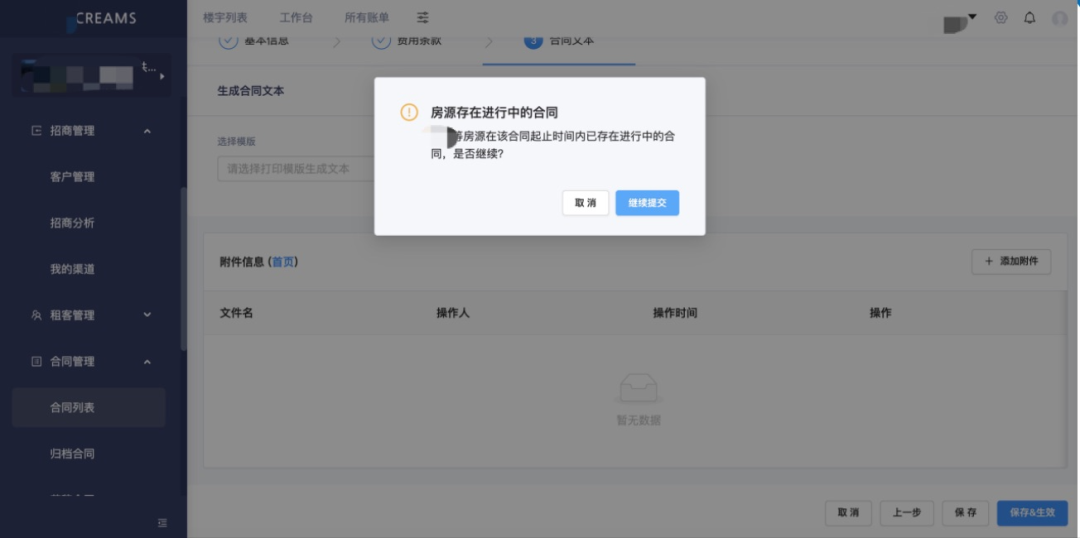Click the 招商管理 menu icon
The image size is (1080, 538).
point(37,131)
